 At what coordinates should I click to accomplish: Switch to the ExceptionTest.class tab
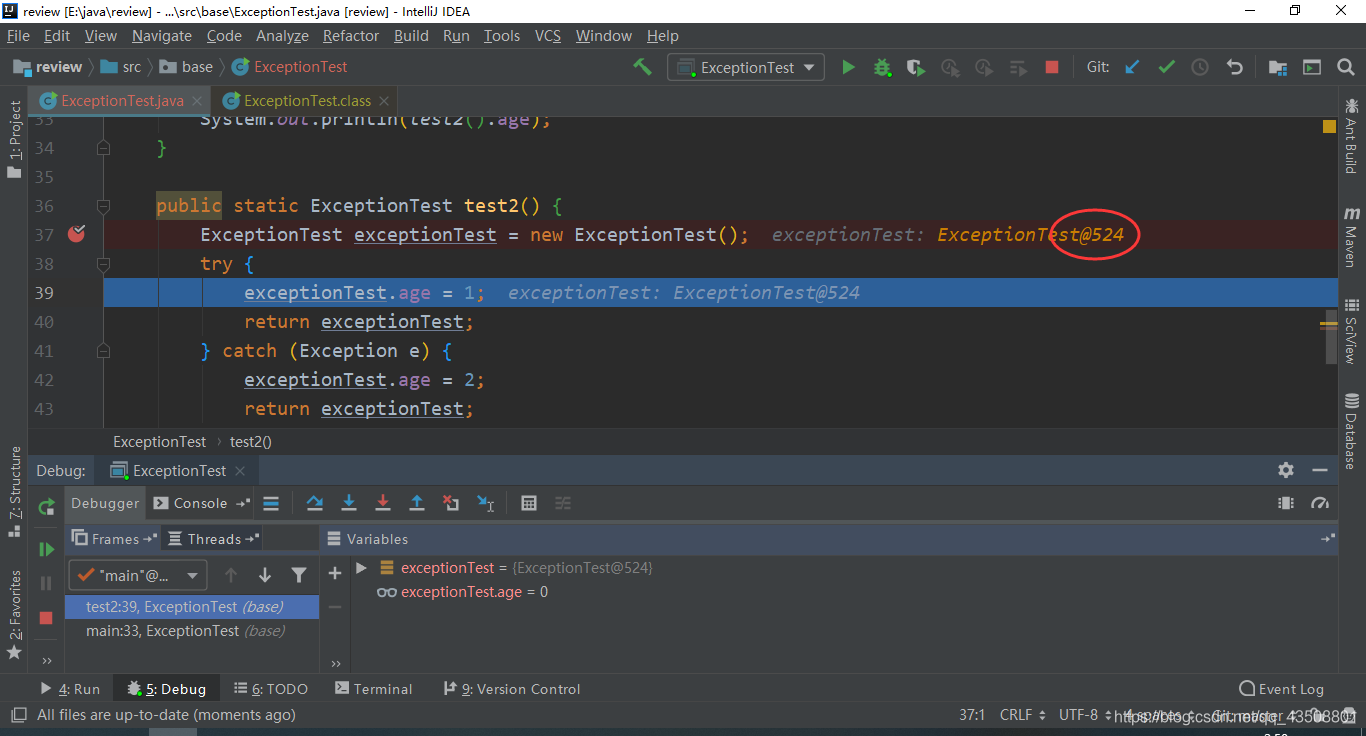click(x=306, y=100)
